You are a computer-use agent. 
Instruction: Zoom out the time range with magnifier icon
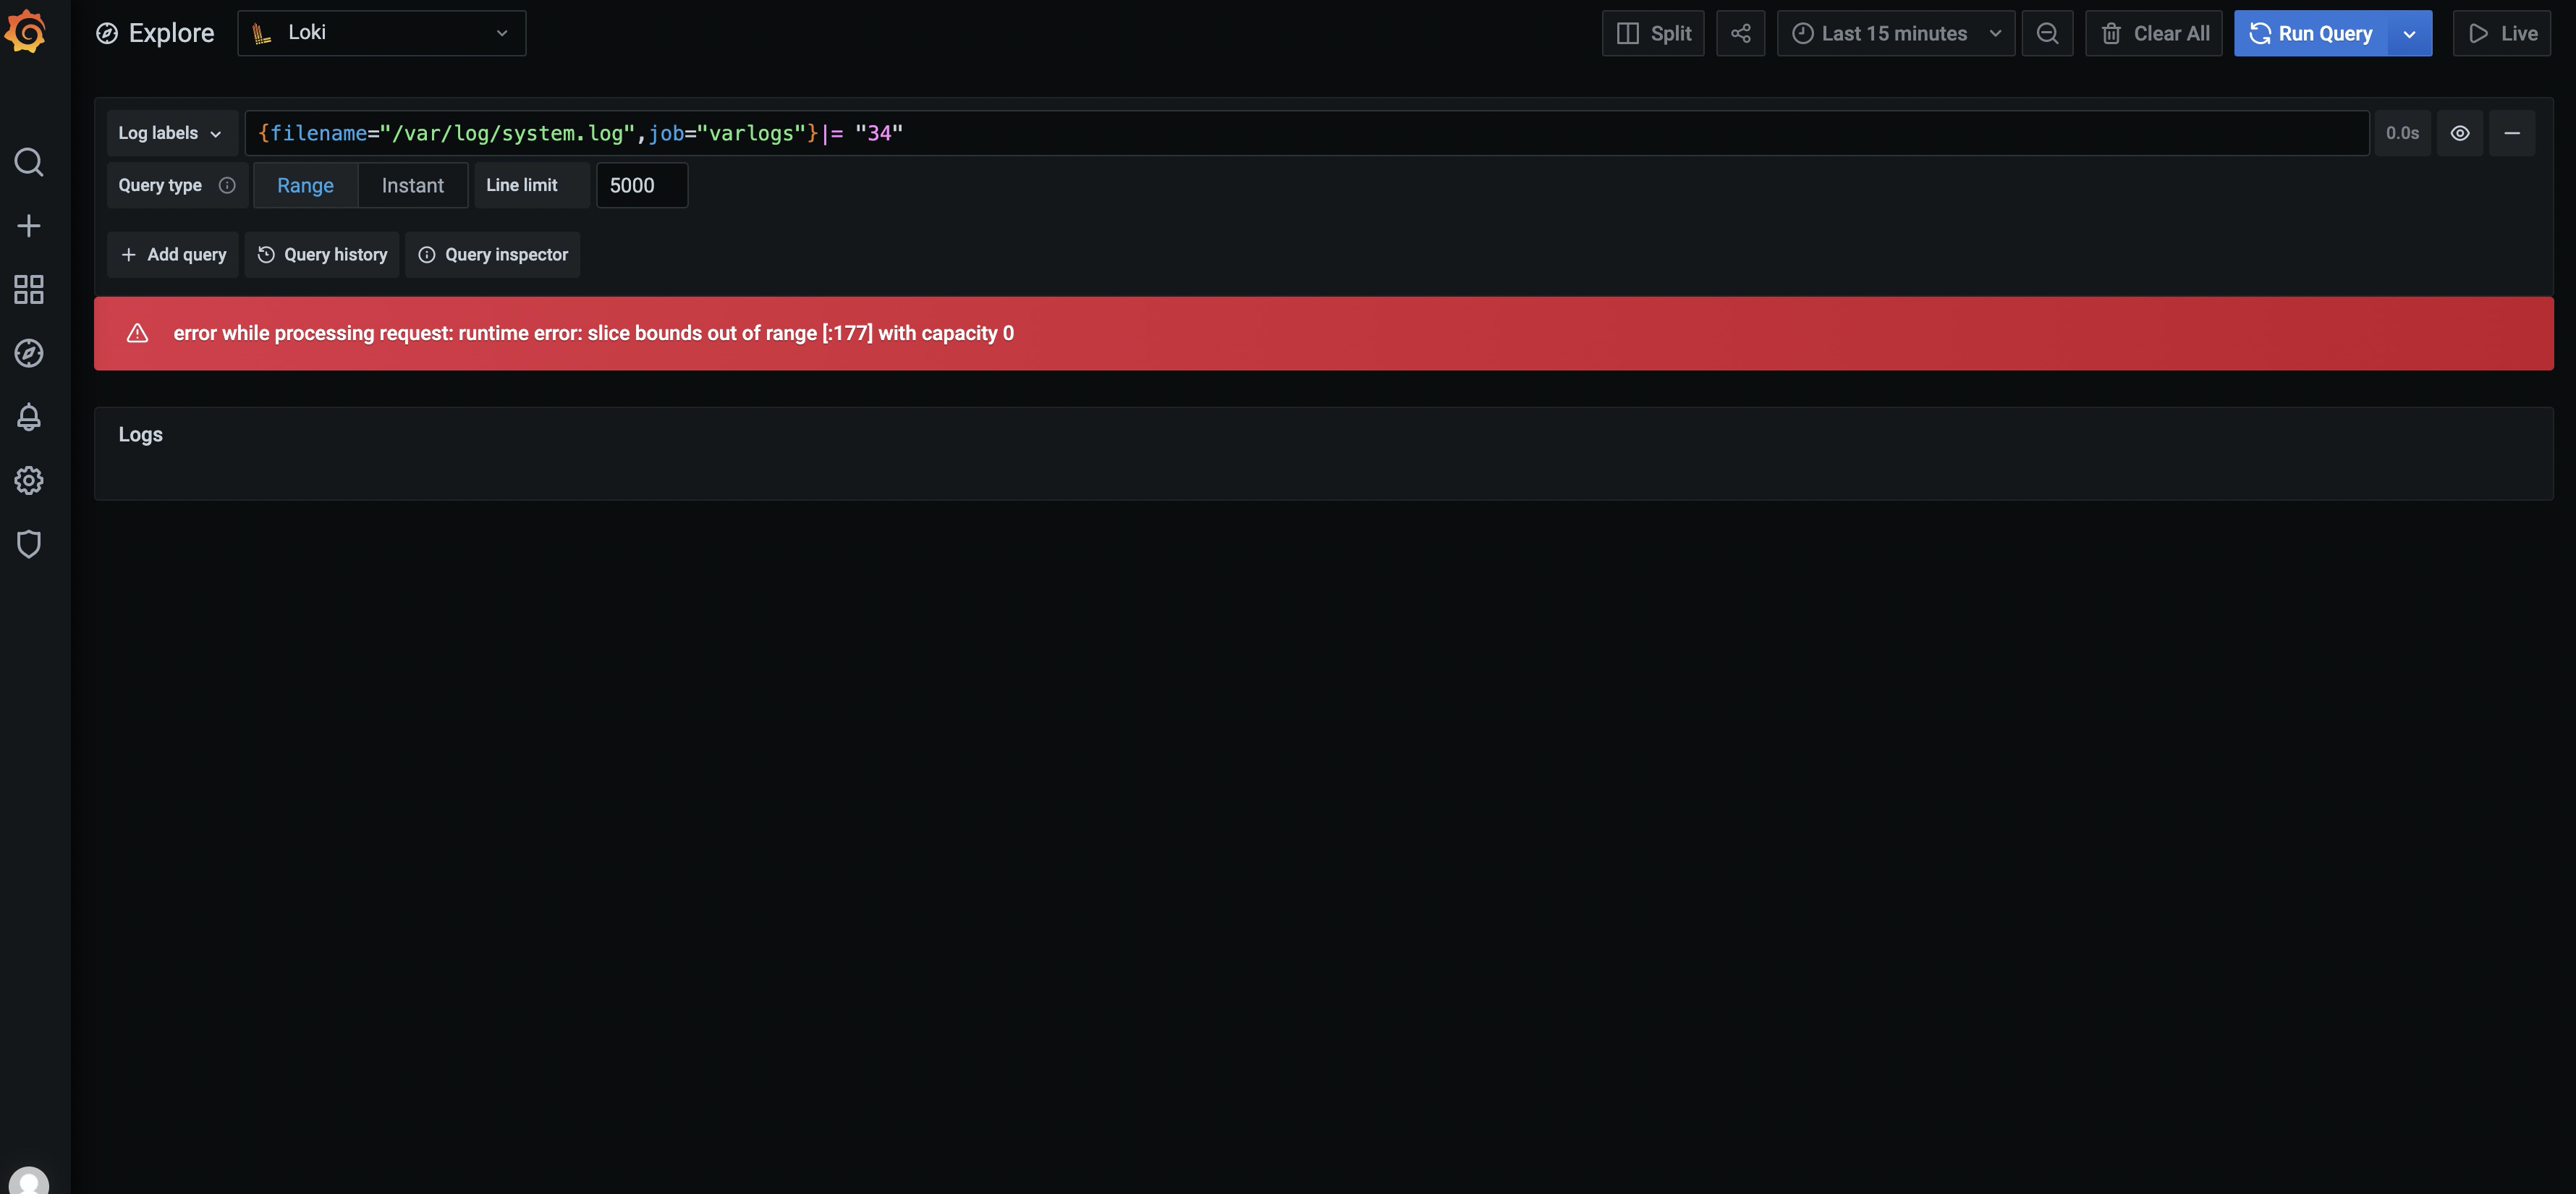coord(2047,33)
